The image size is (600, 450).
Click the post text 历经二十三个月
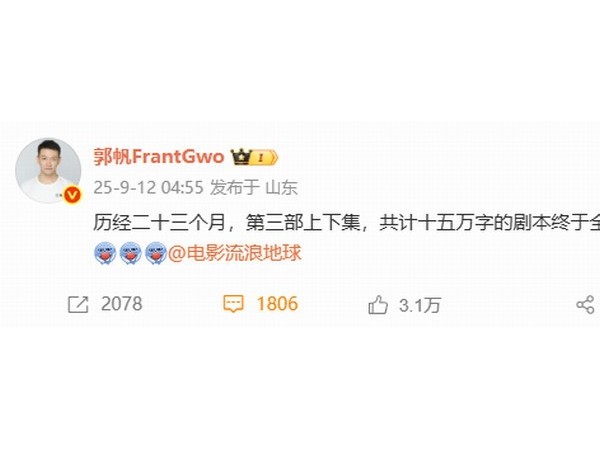(159, 223)
